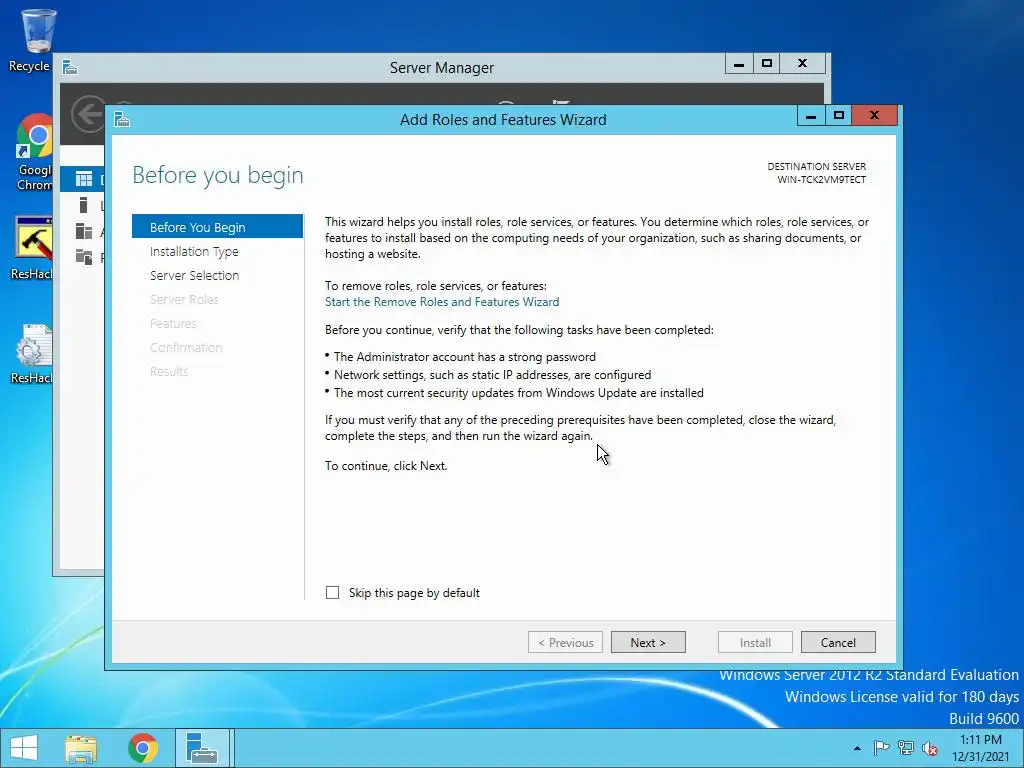
Task: Open the network tray icon
Action: 906,748
